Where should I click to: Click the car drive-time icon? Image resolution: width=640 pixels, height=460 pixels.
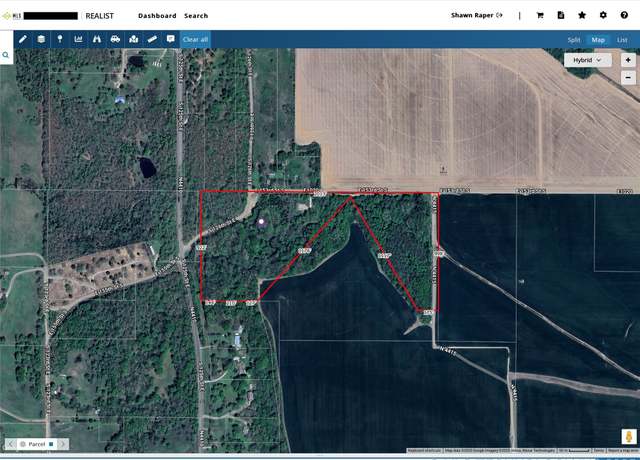(116, 39)
